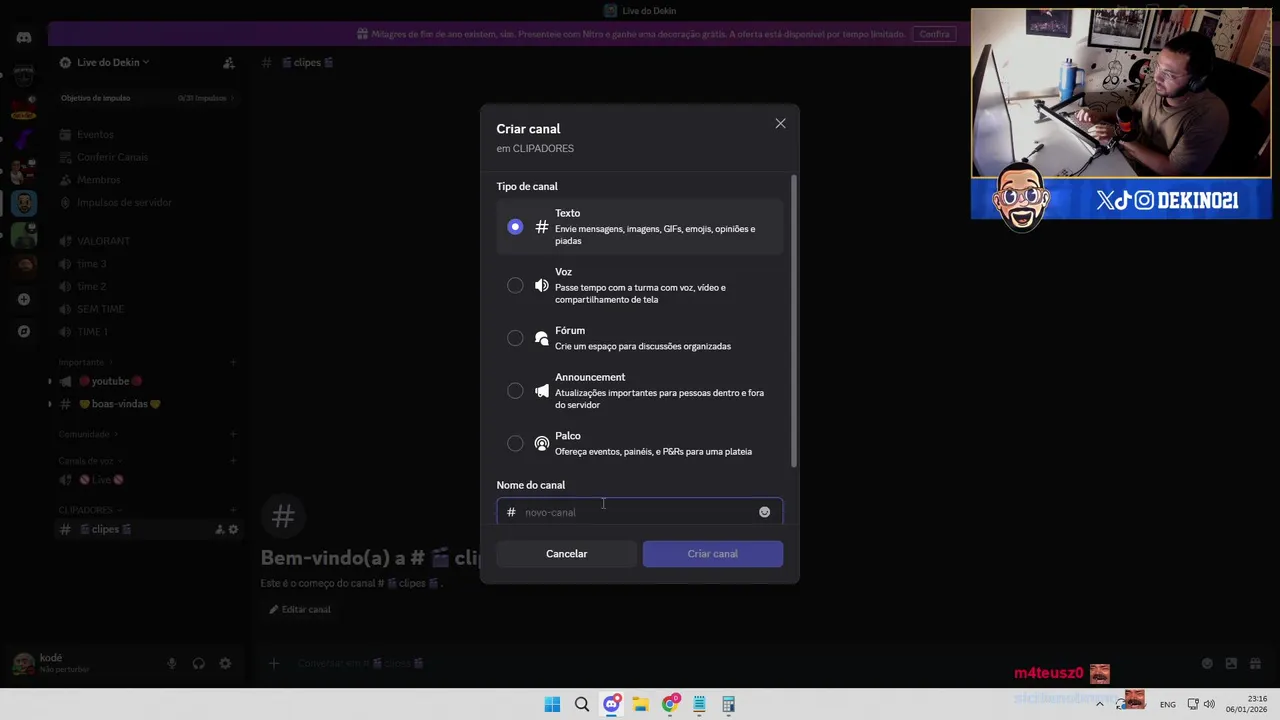The image size is (1280, 720).
Task: Expand the Importante category
Action: pyautogui.click(x=84, y=362)
